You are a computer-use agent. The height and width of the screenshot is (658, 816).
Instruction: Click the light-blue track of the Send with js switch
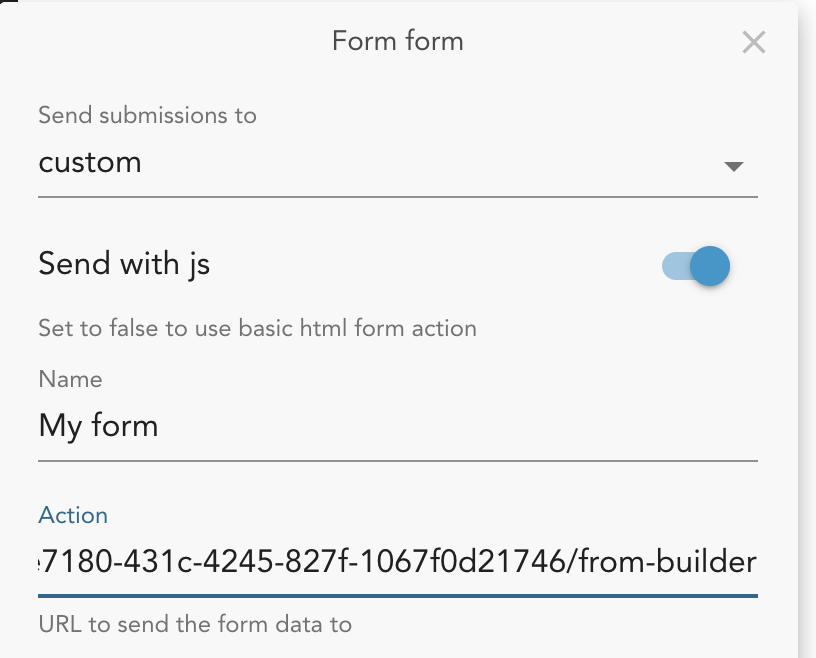point(674,266)
